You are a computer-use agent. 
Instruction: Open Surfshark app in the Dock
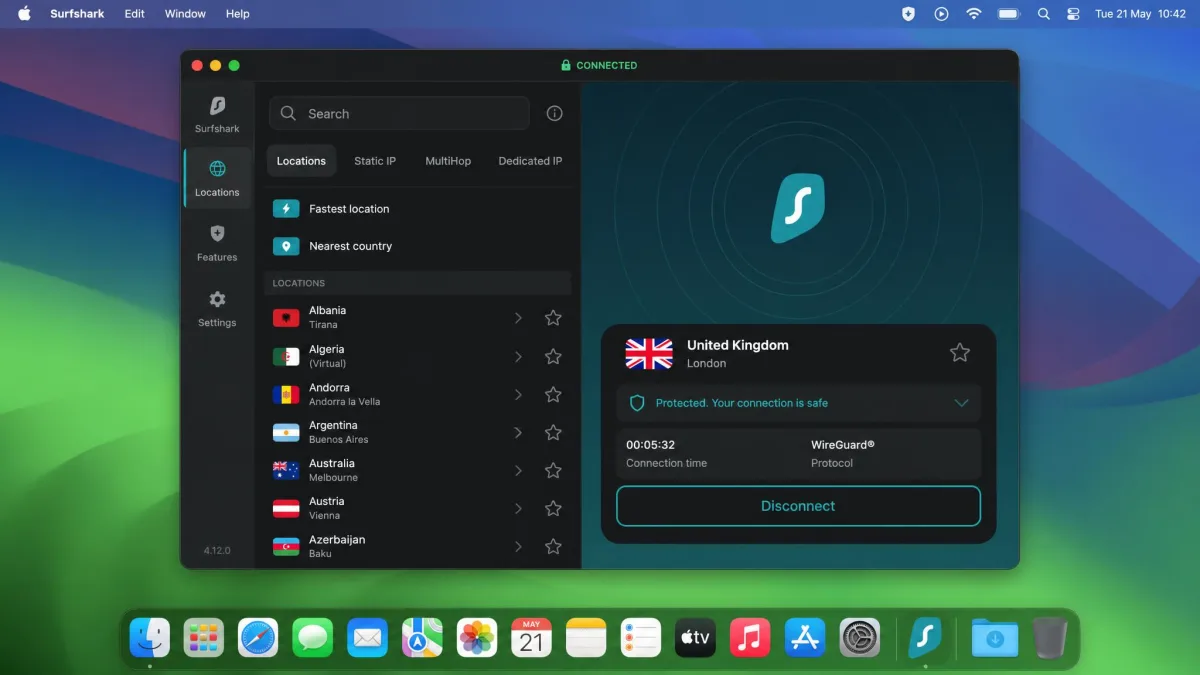(x=925, y=637)
